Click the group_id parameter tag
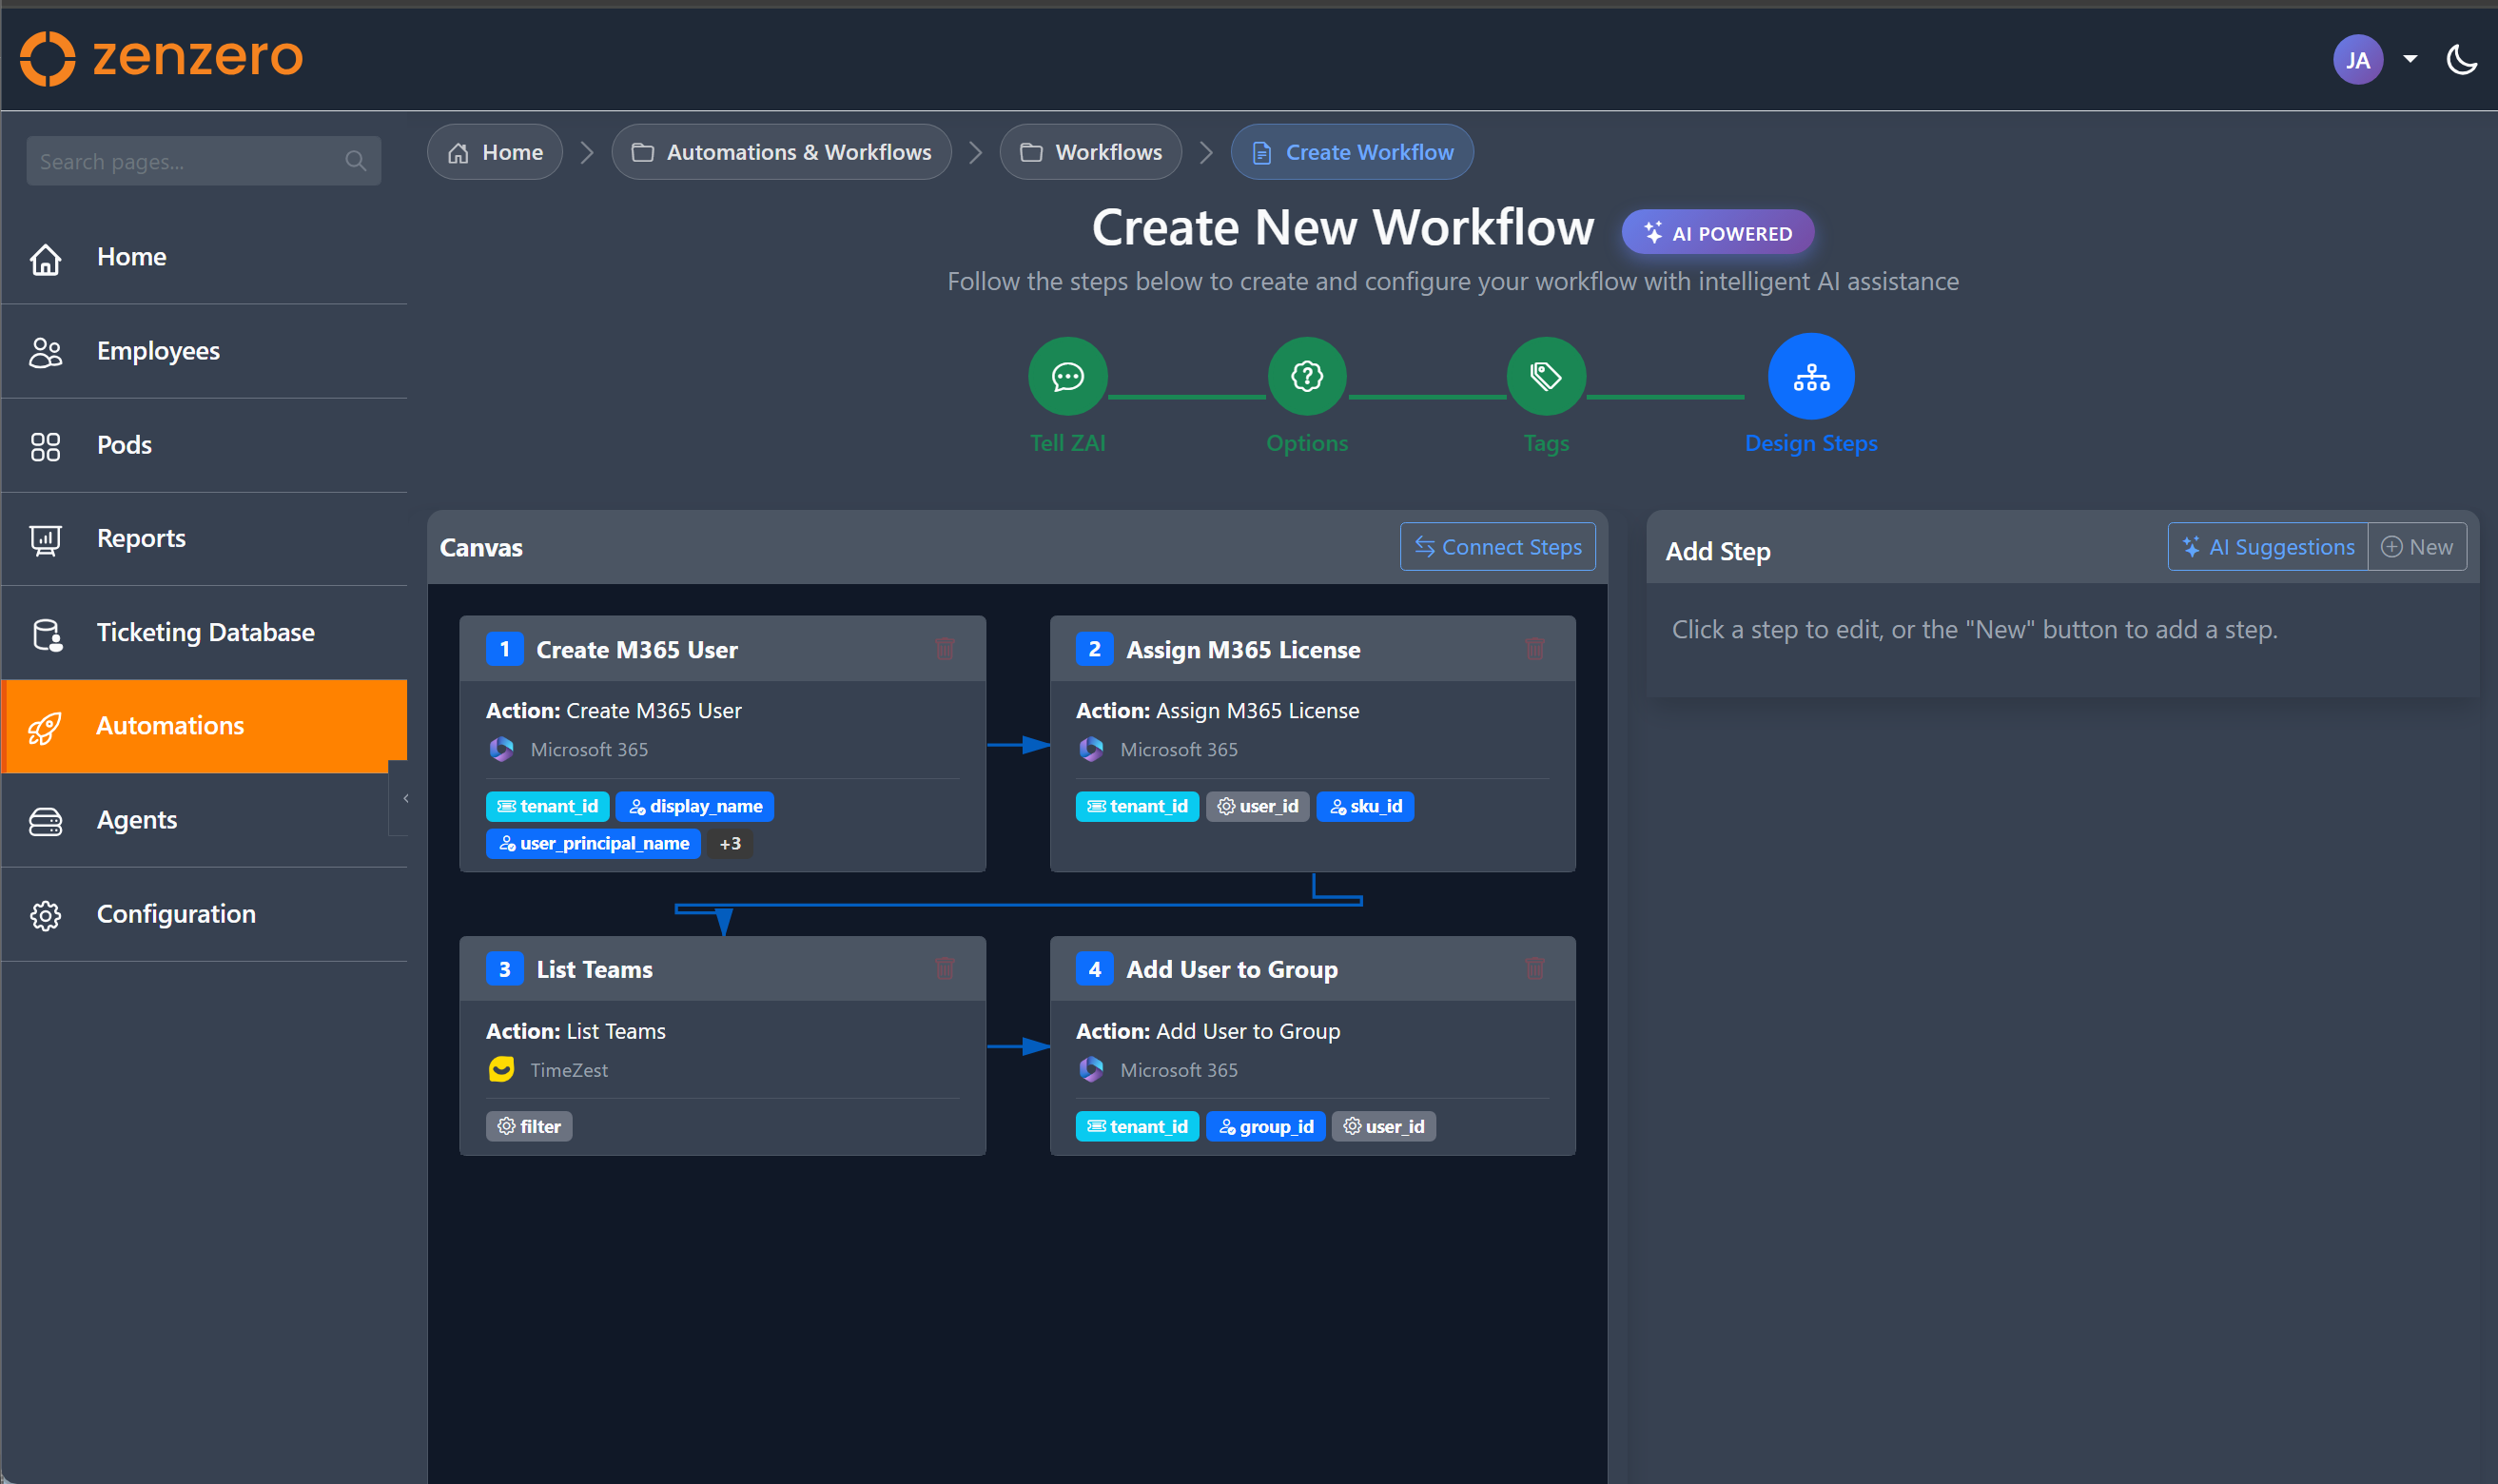This screenshot has height=1484, width=2498. coord(1265,1126)
